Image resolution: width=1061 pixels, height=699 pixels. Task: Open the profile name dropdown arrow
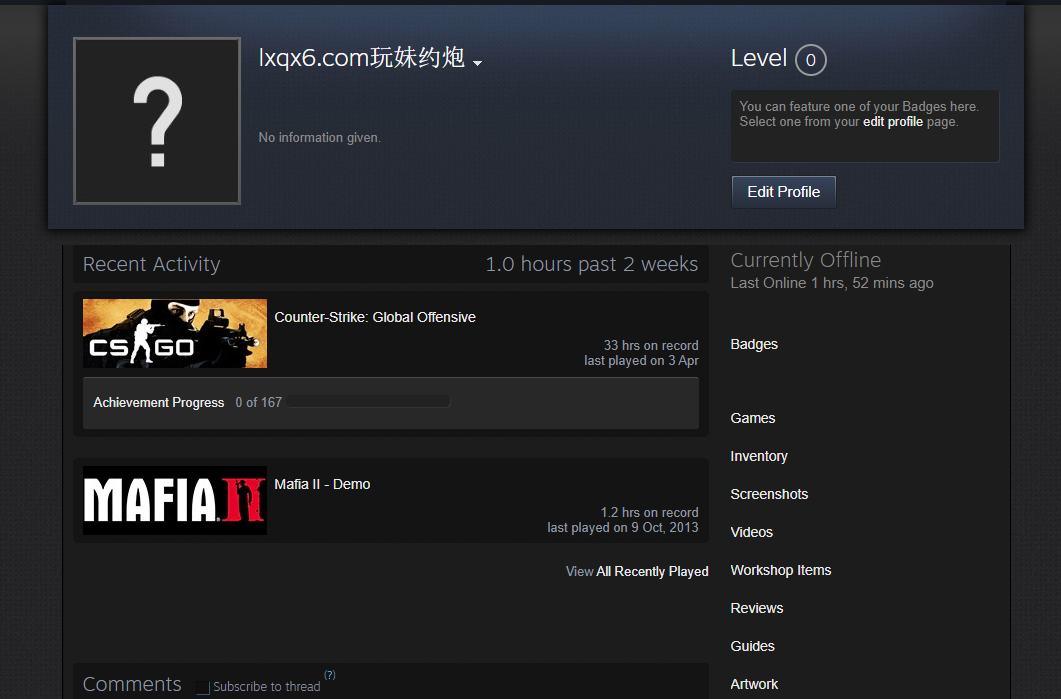[x=478, y=63]
